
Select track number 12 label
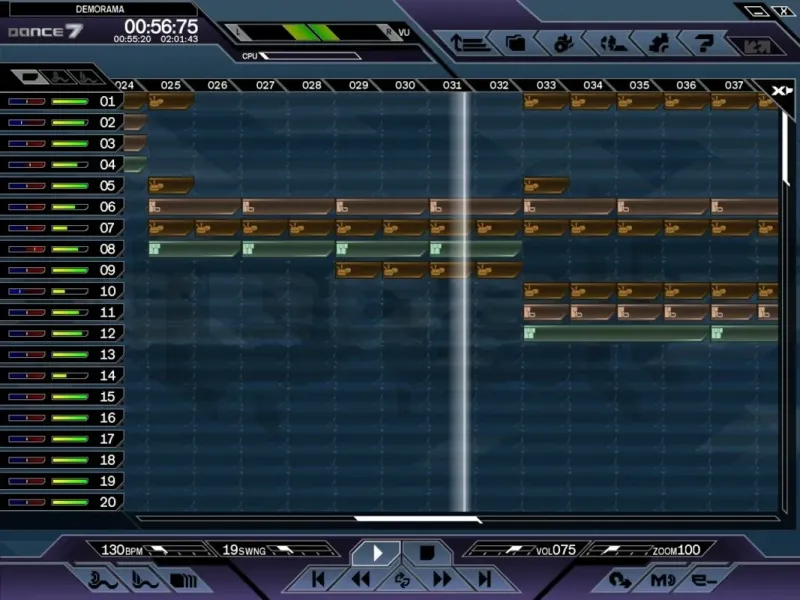pyautogui.click(x=108, y=333)
